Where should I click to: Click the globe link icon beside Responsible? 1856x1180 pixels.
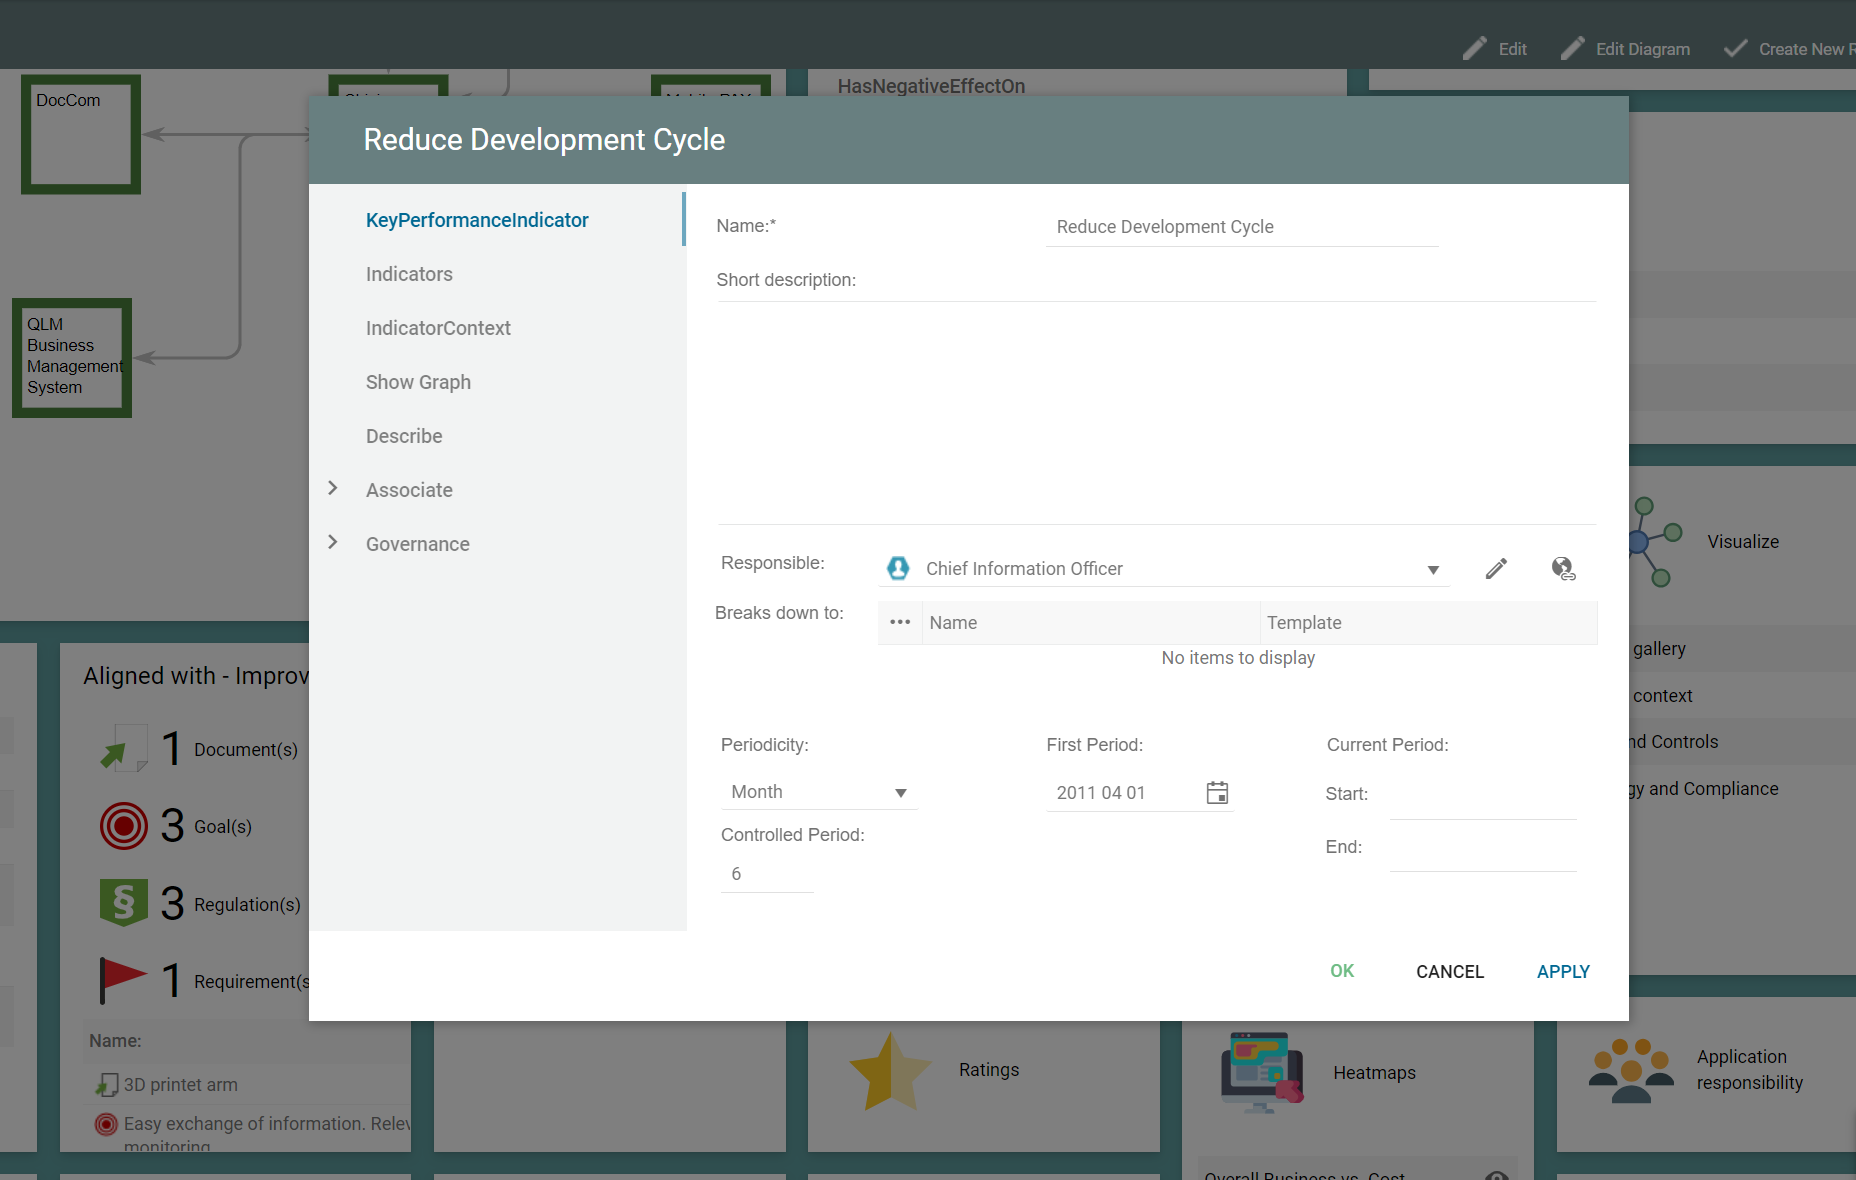[1563, 569]
